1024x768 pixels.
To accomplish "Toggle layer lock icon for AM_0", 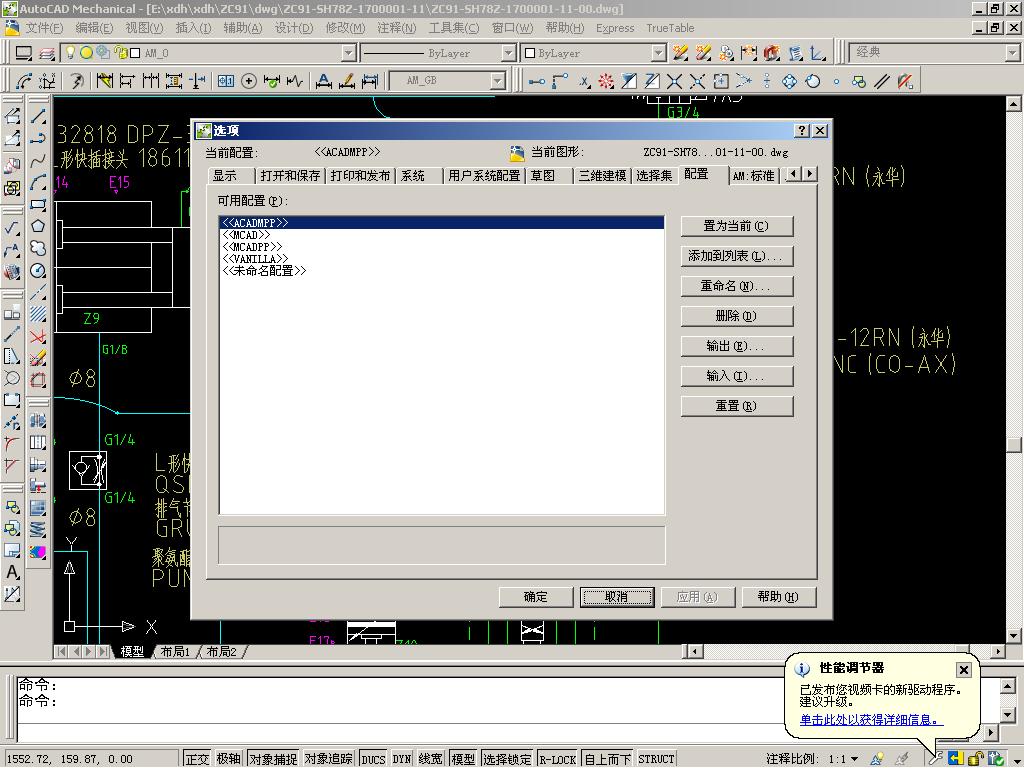I will tap(121, 52).
